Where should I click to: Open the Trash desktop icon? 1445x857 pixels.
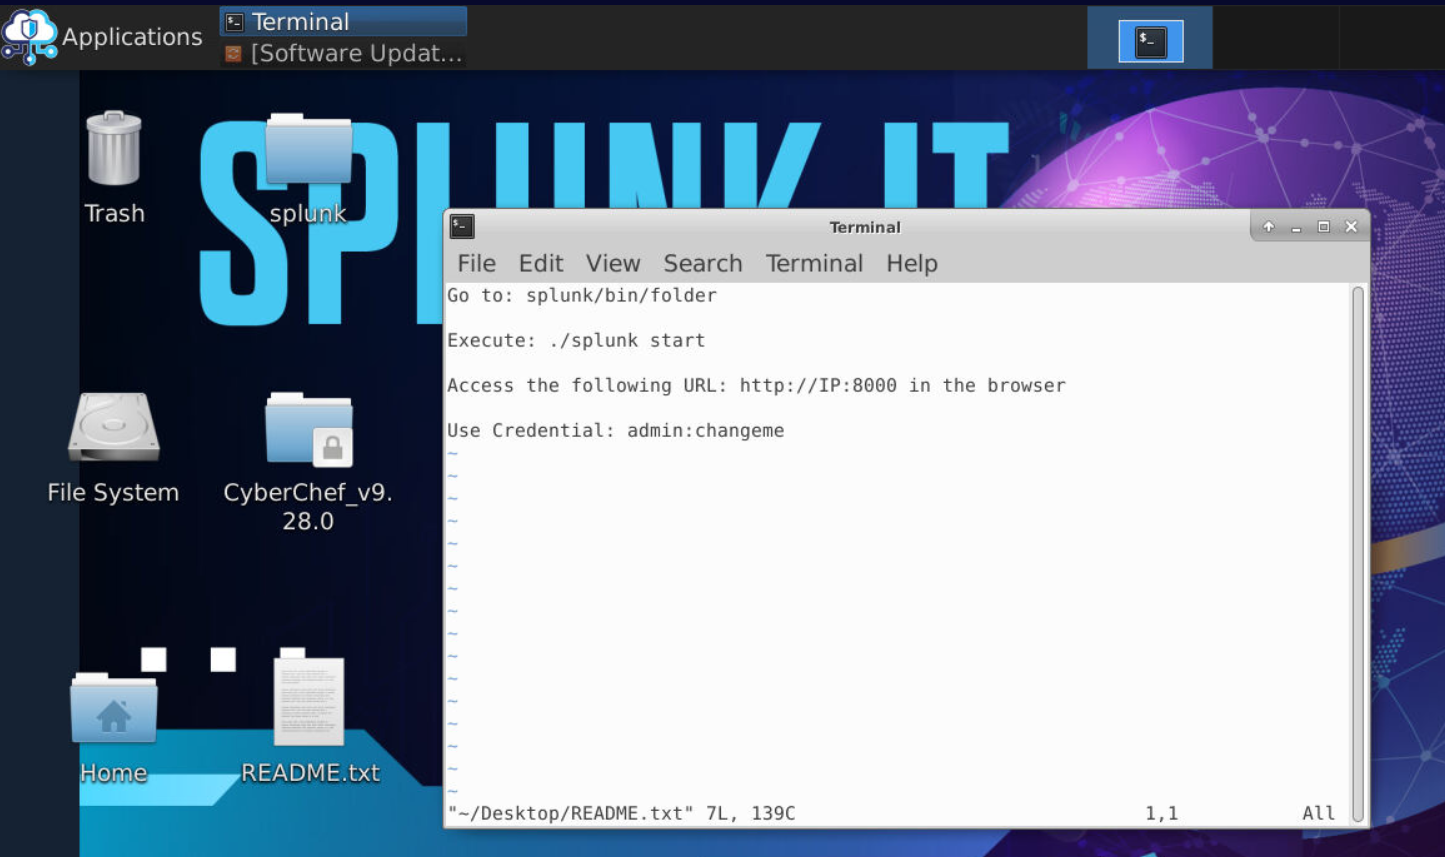[114, 150]
